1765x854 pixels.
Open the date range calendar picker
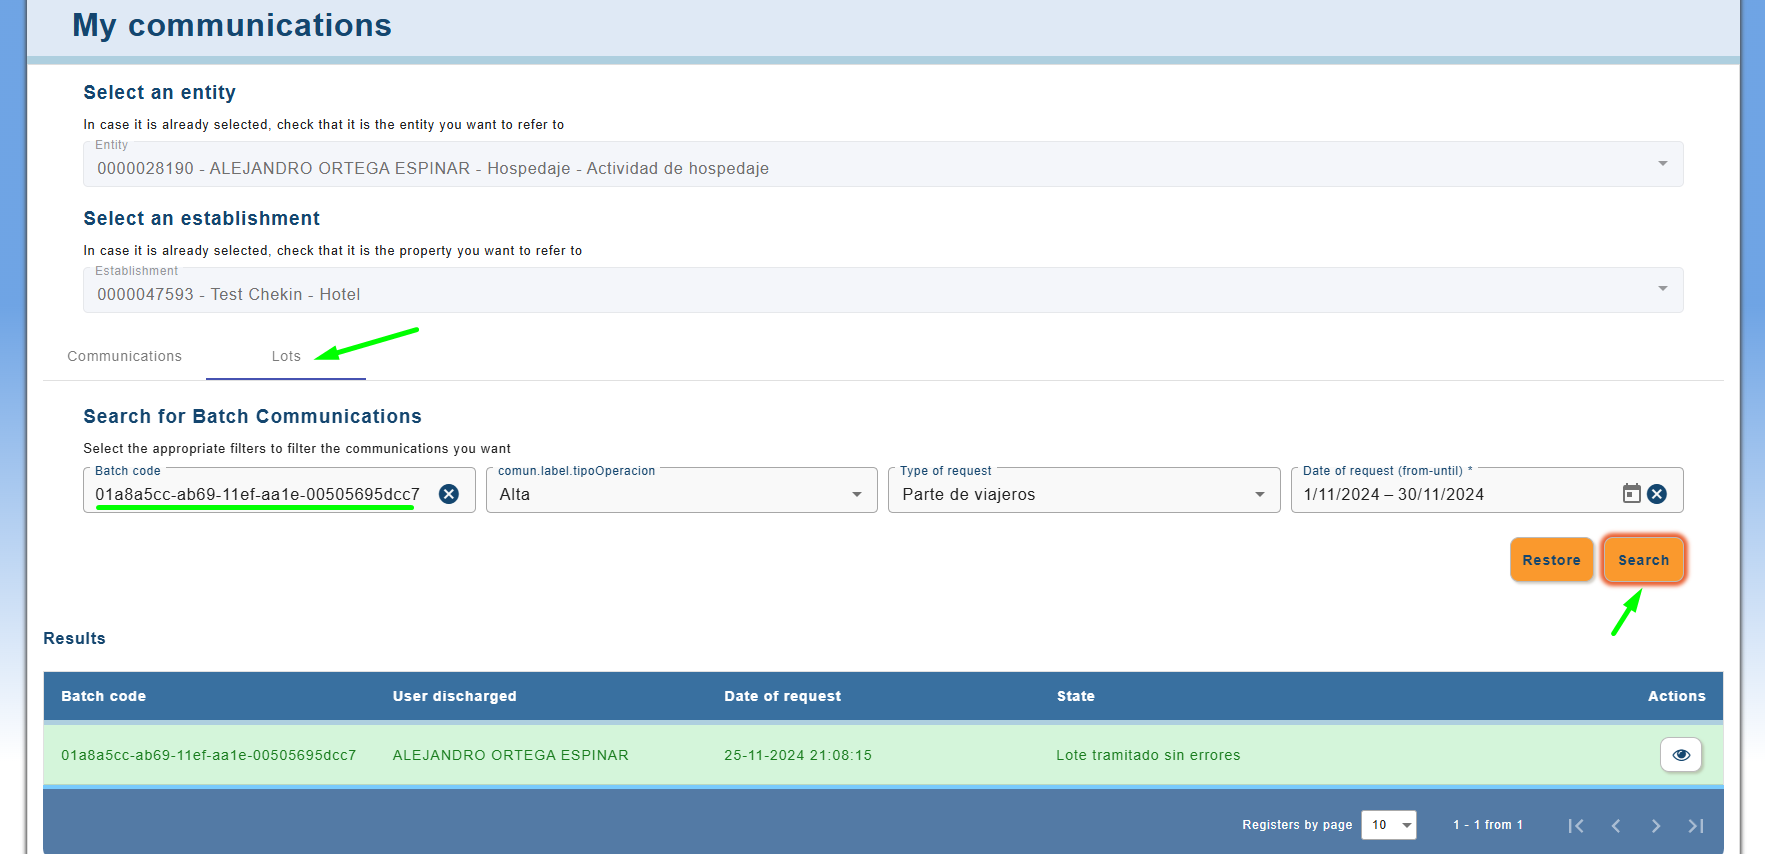pos(1631,494)
